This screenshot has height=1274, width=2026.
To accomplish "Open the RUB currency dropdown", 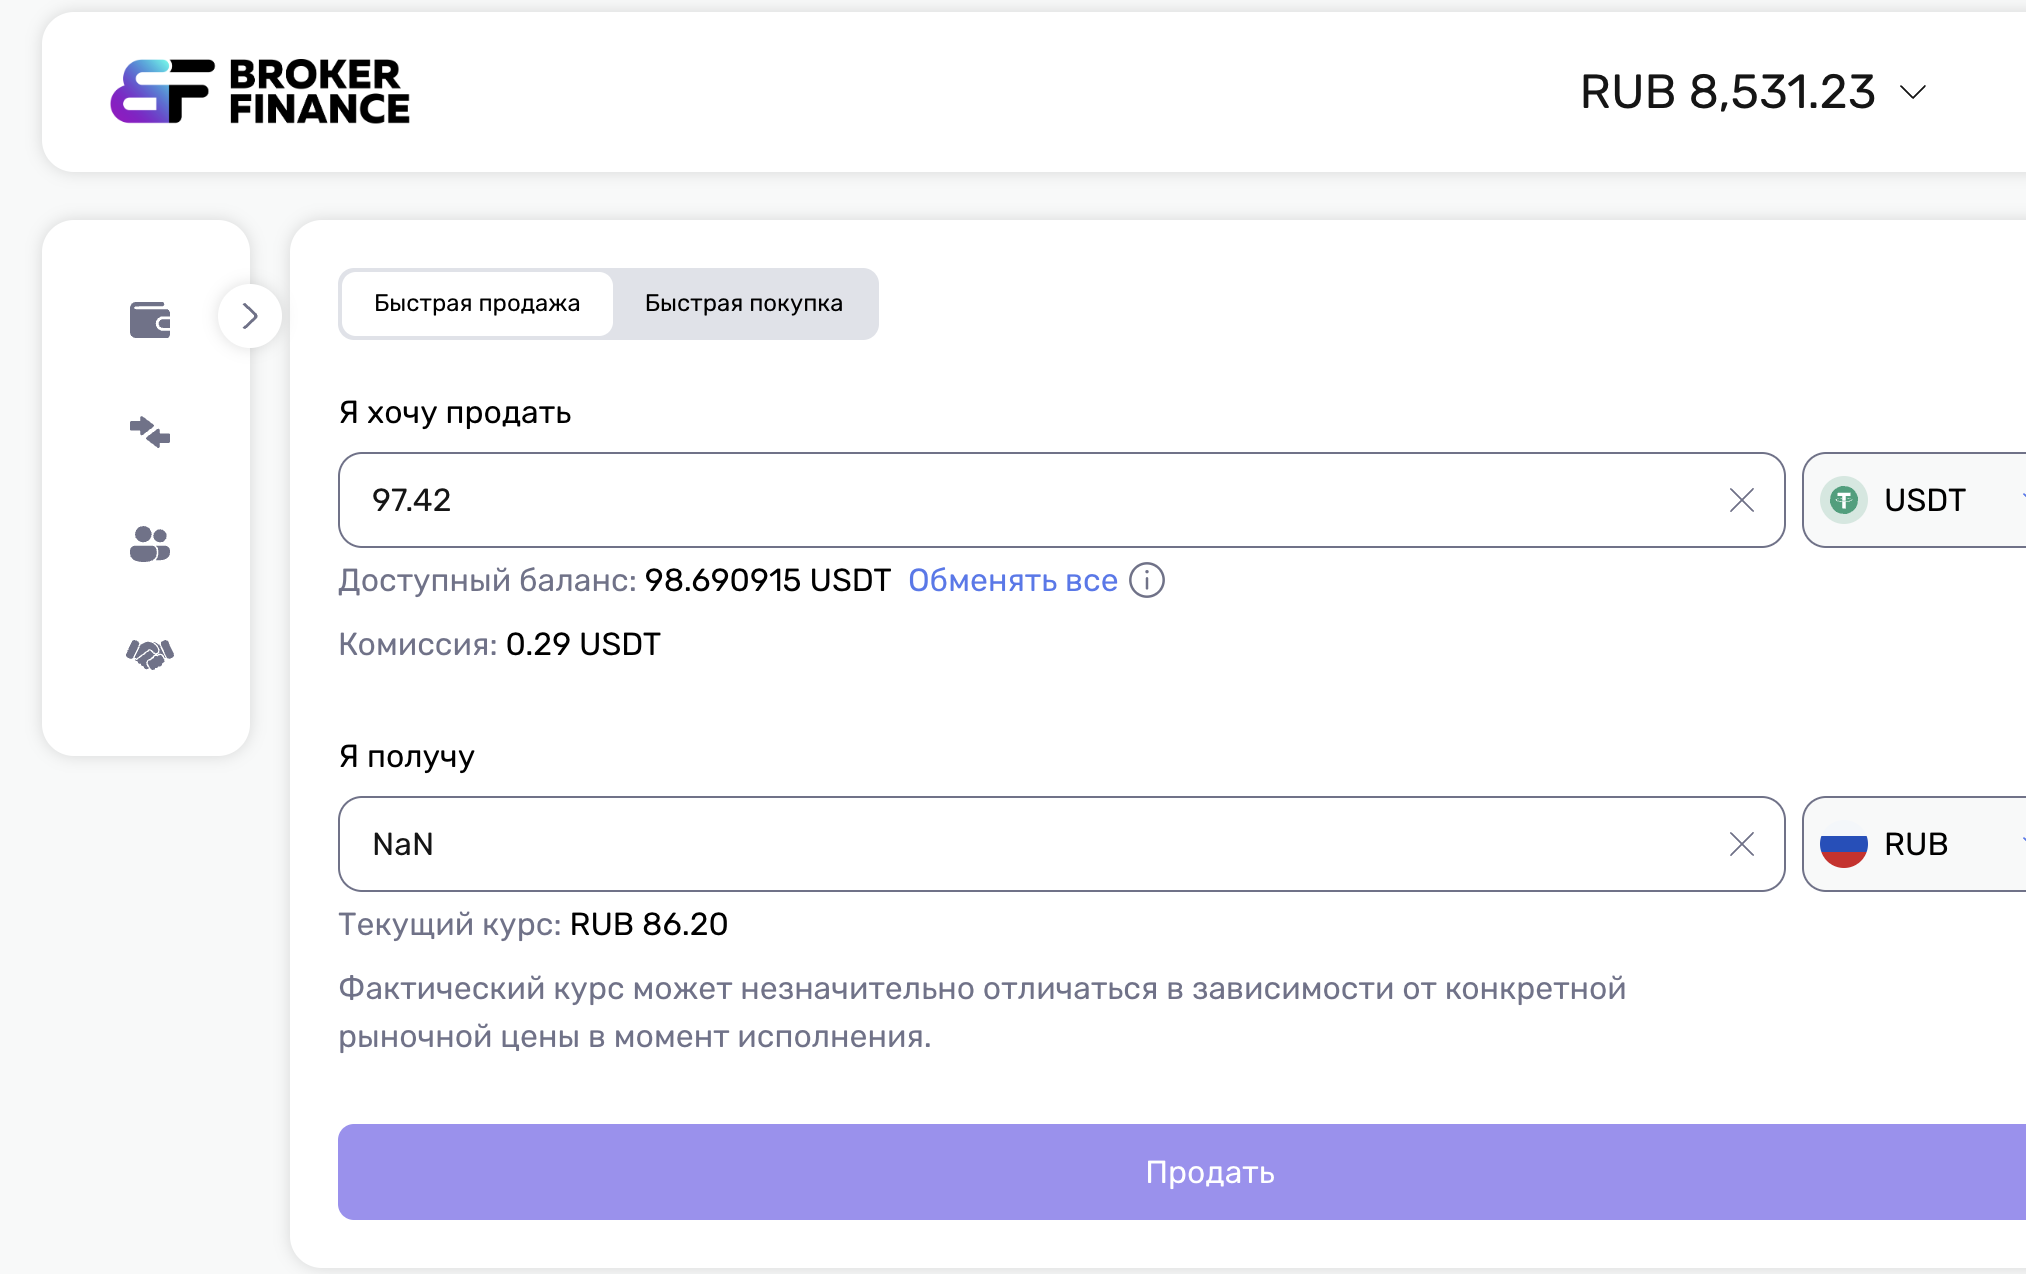I will [x=1915, y=844].
